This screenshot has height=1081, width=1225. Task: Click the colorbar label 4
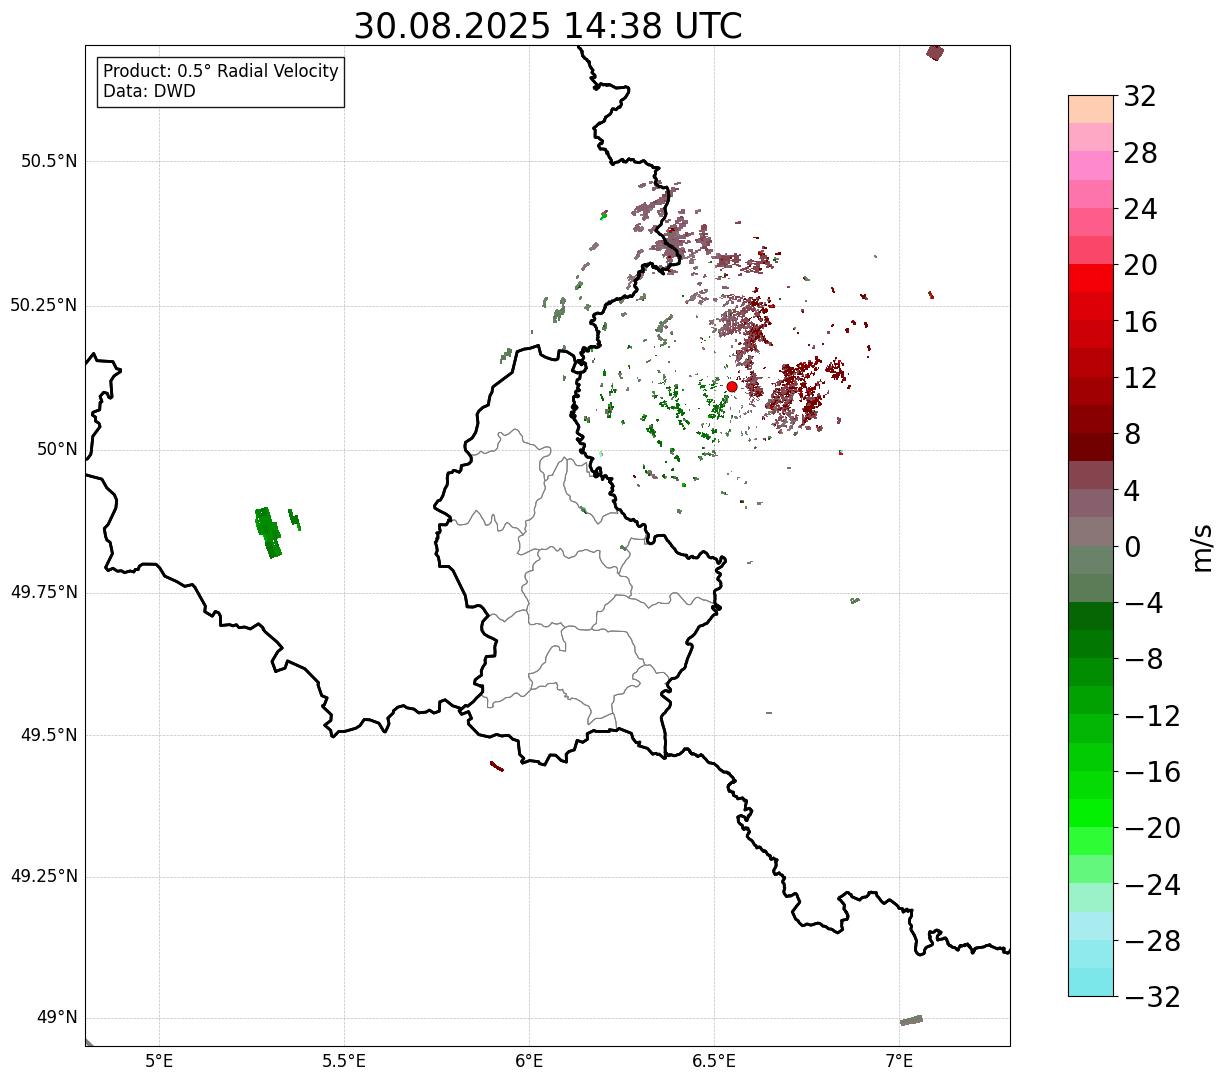click(1132, 491)
